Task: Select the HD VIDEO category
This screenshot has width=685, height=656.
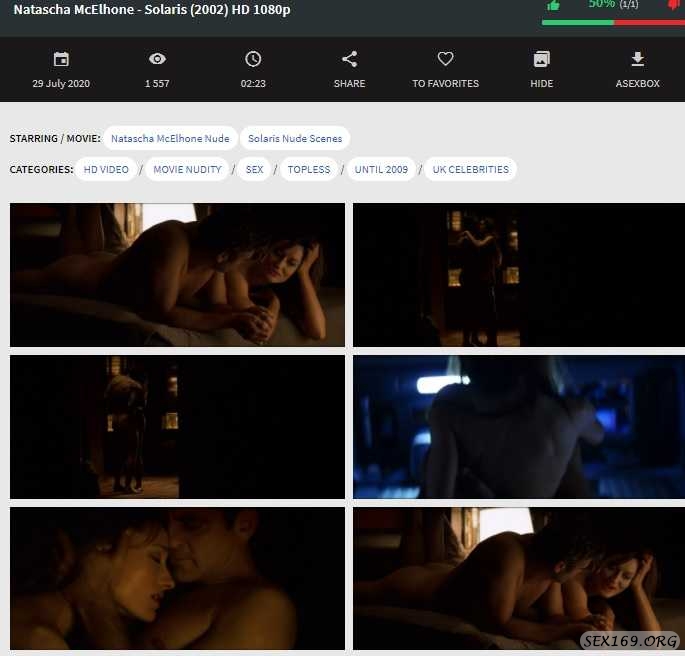Action: 106,170
